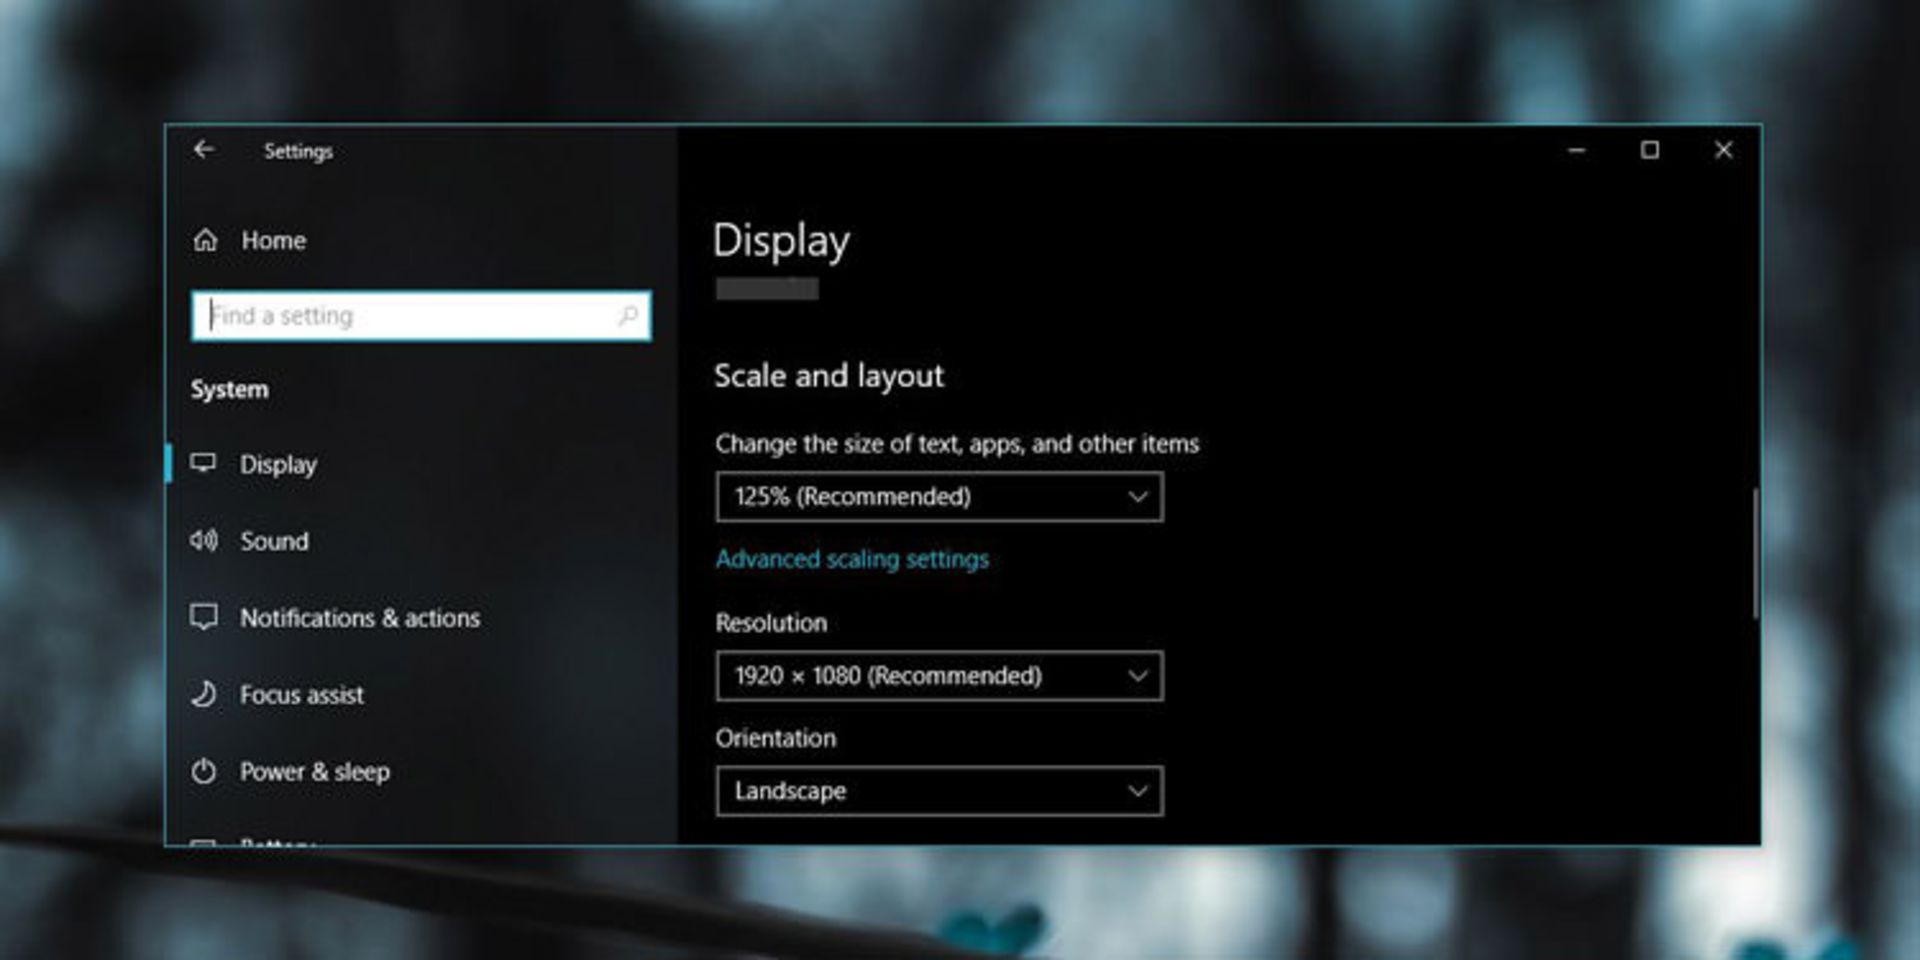The height and width of the screenshot is (960, 1920).
Task: Click the progress bar under Display heading
Action: coord(766,289)
